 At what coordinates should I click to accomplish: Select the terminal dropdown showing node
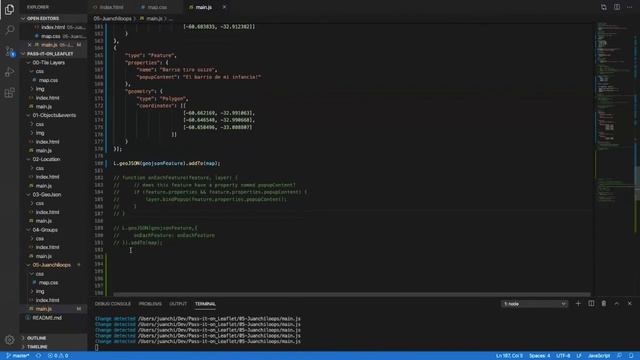click(x=534, y=304)
